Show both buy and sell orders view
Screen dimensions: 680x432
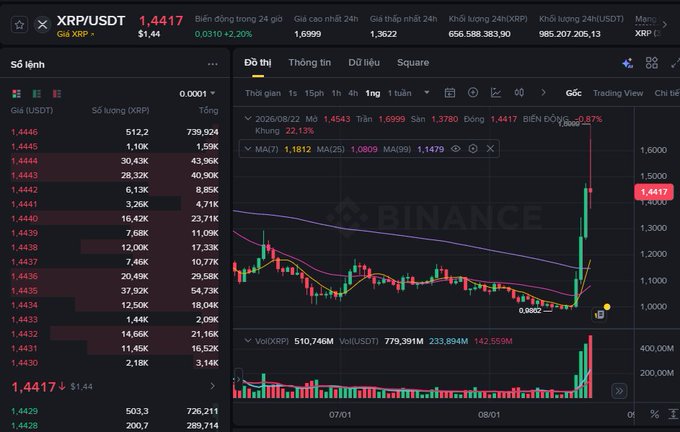pos(16,94)
